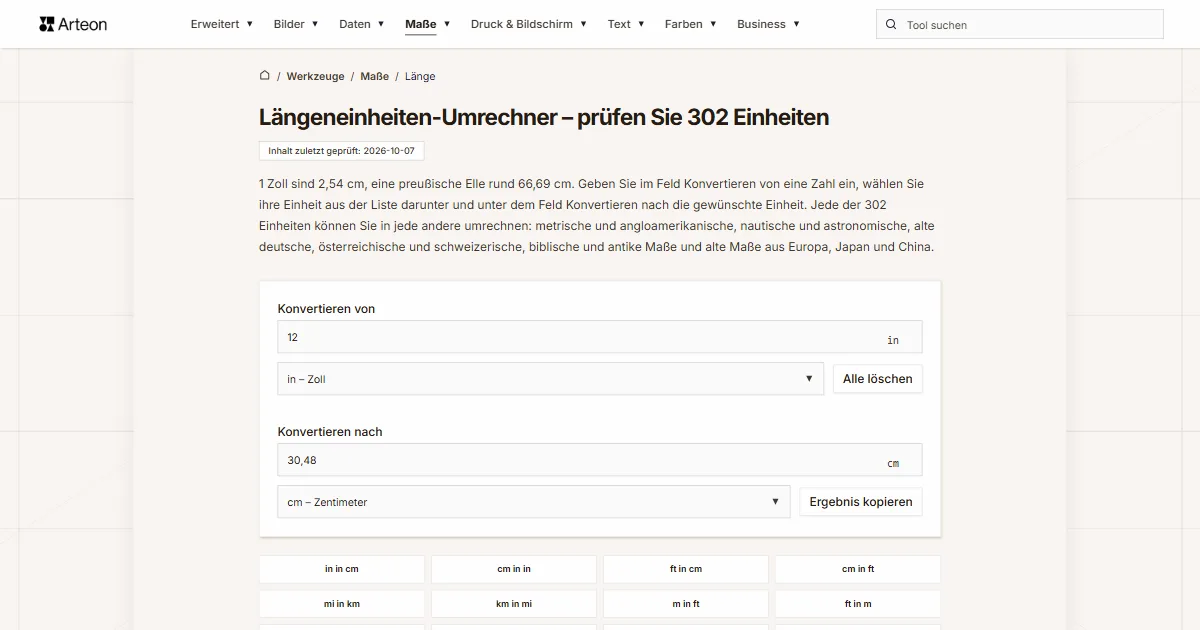Open the Daten menu
The image size is (1200, 630).
362,24
